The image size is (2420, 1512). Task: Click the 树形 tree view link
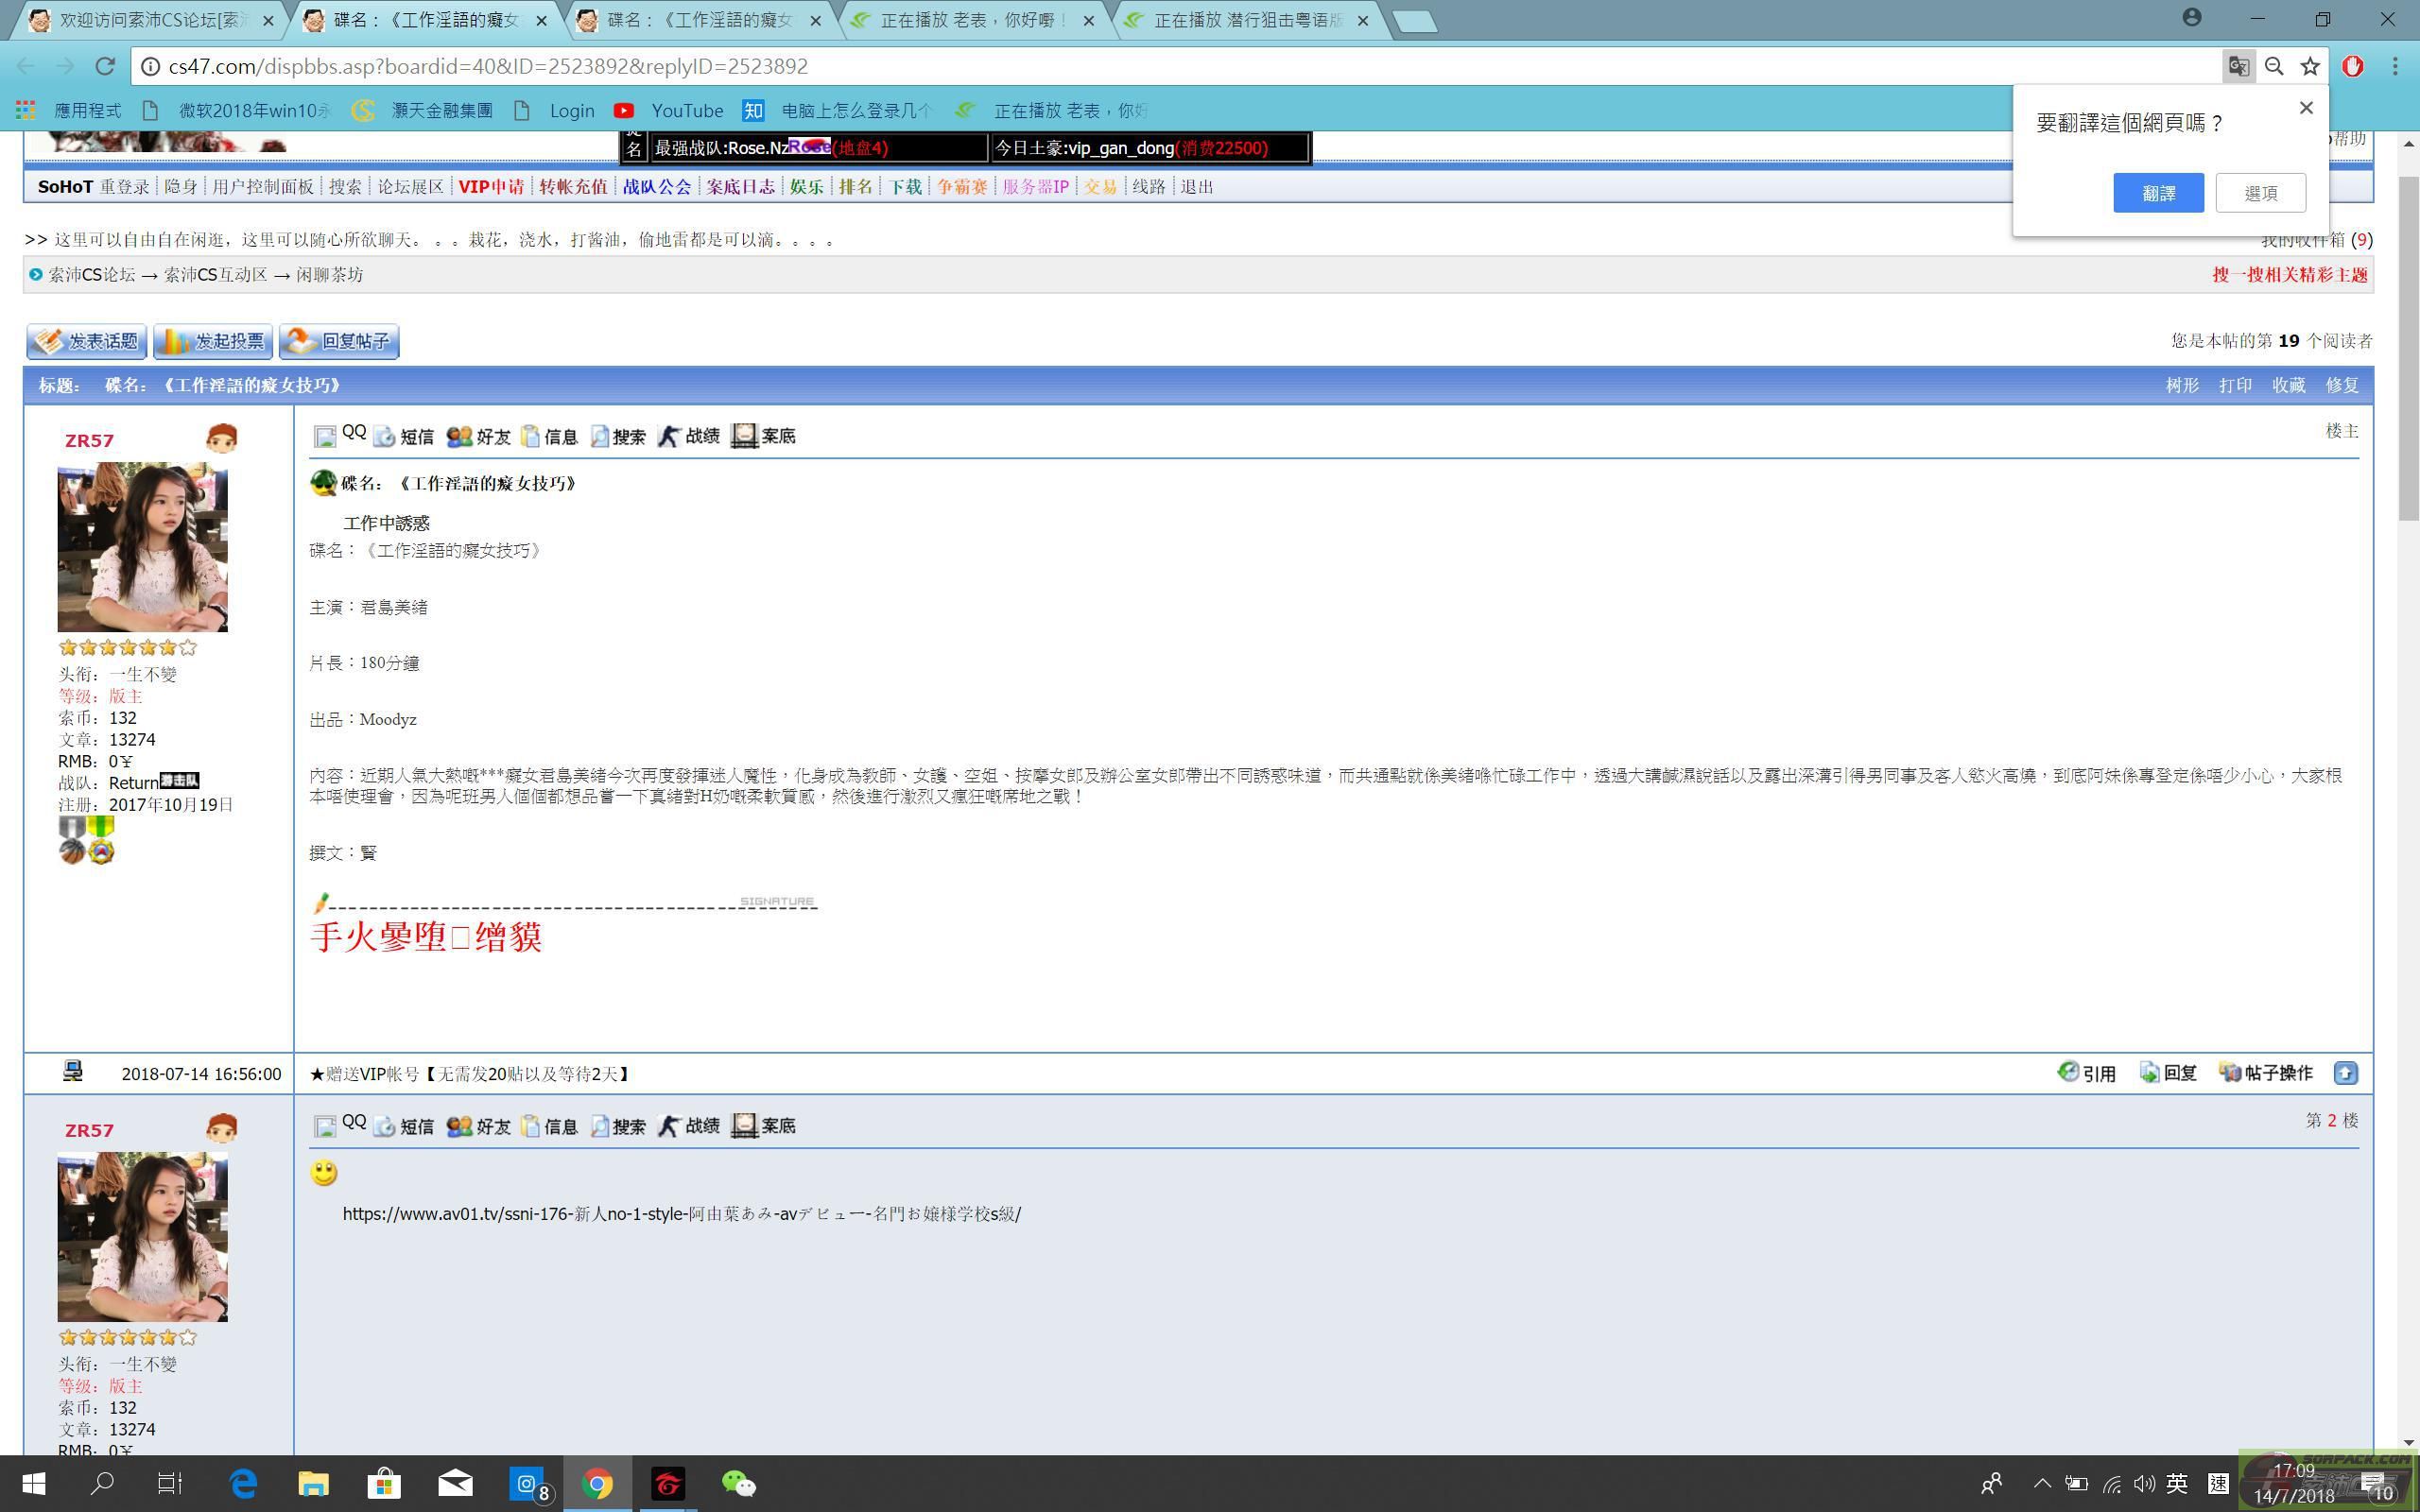[2182, 385]
